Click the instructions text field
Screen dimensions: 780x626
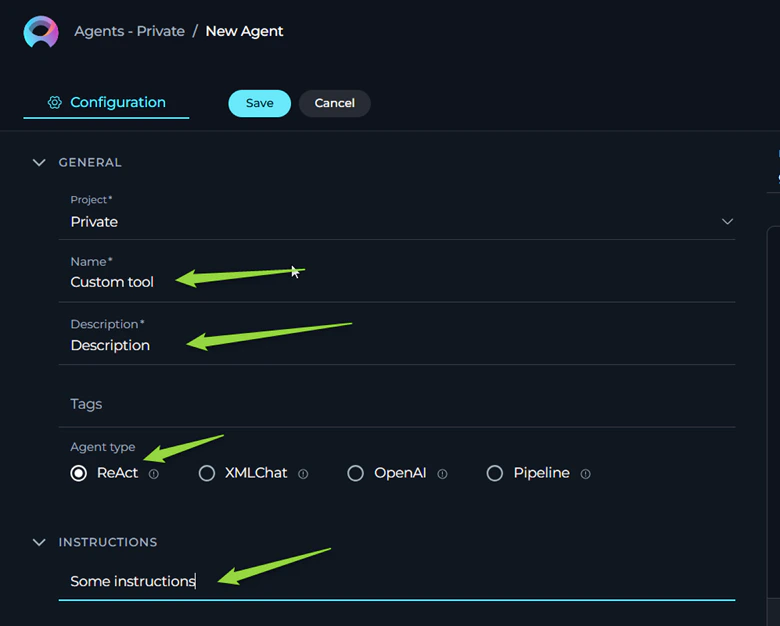[x=396, y=581]
